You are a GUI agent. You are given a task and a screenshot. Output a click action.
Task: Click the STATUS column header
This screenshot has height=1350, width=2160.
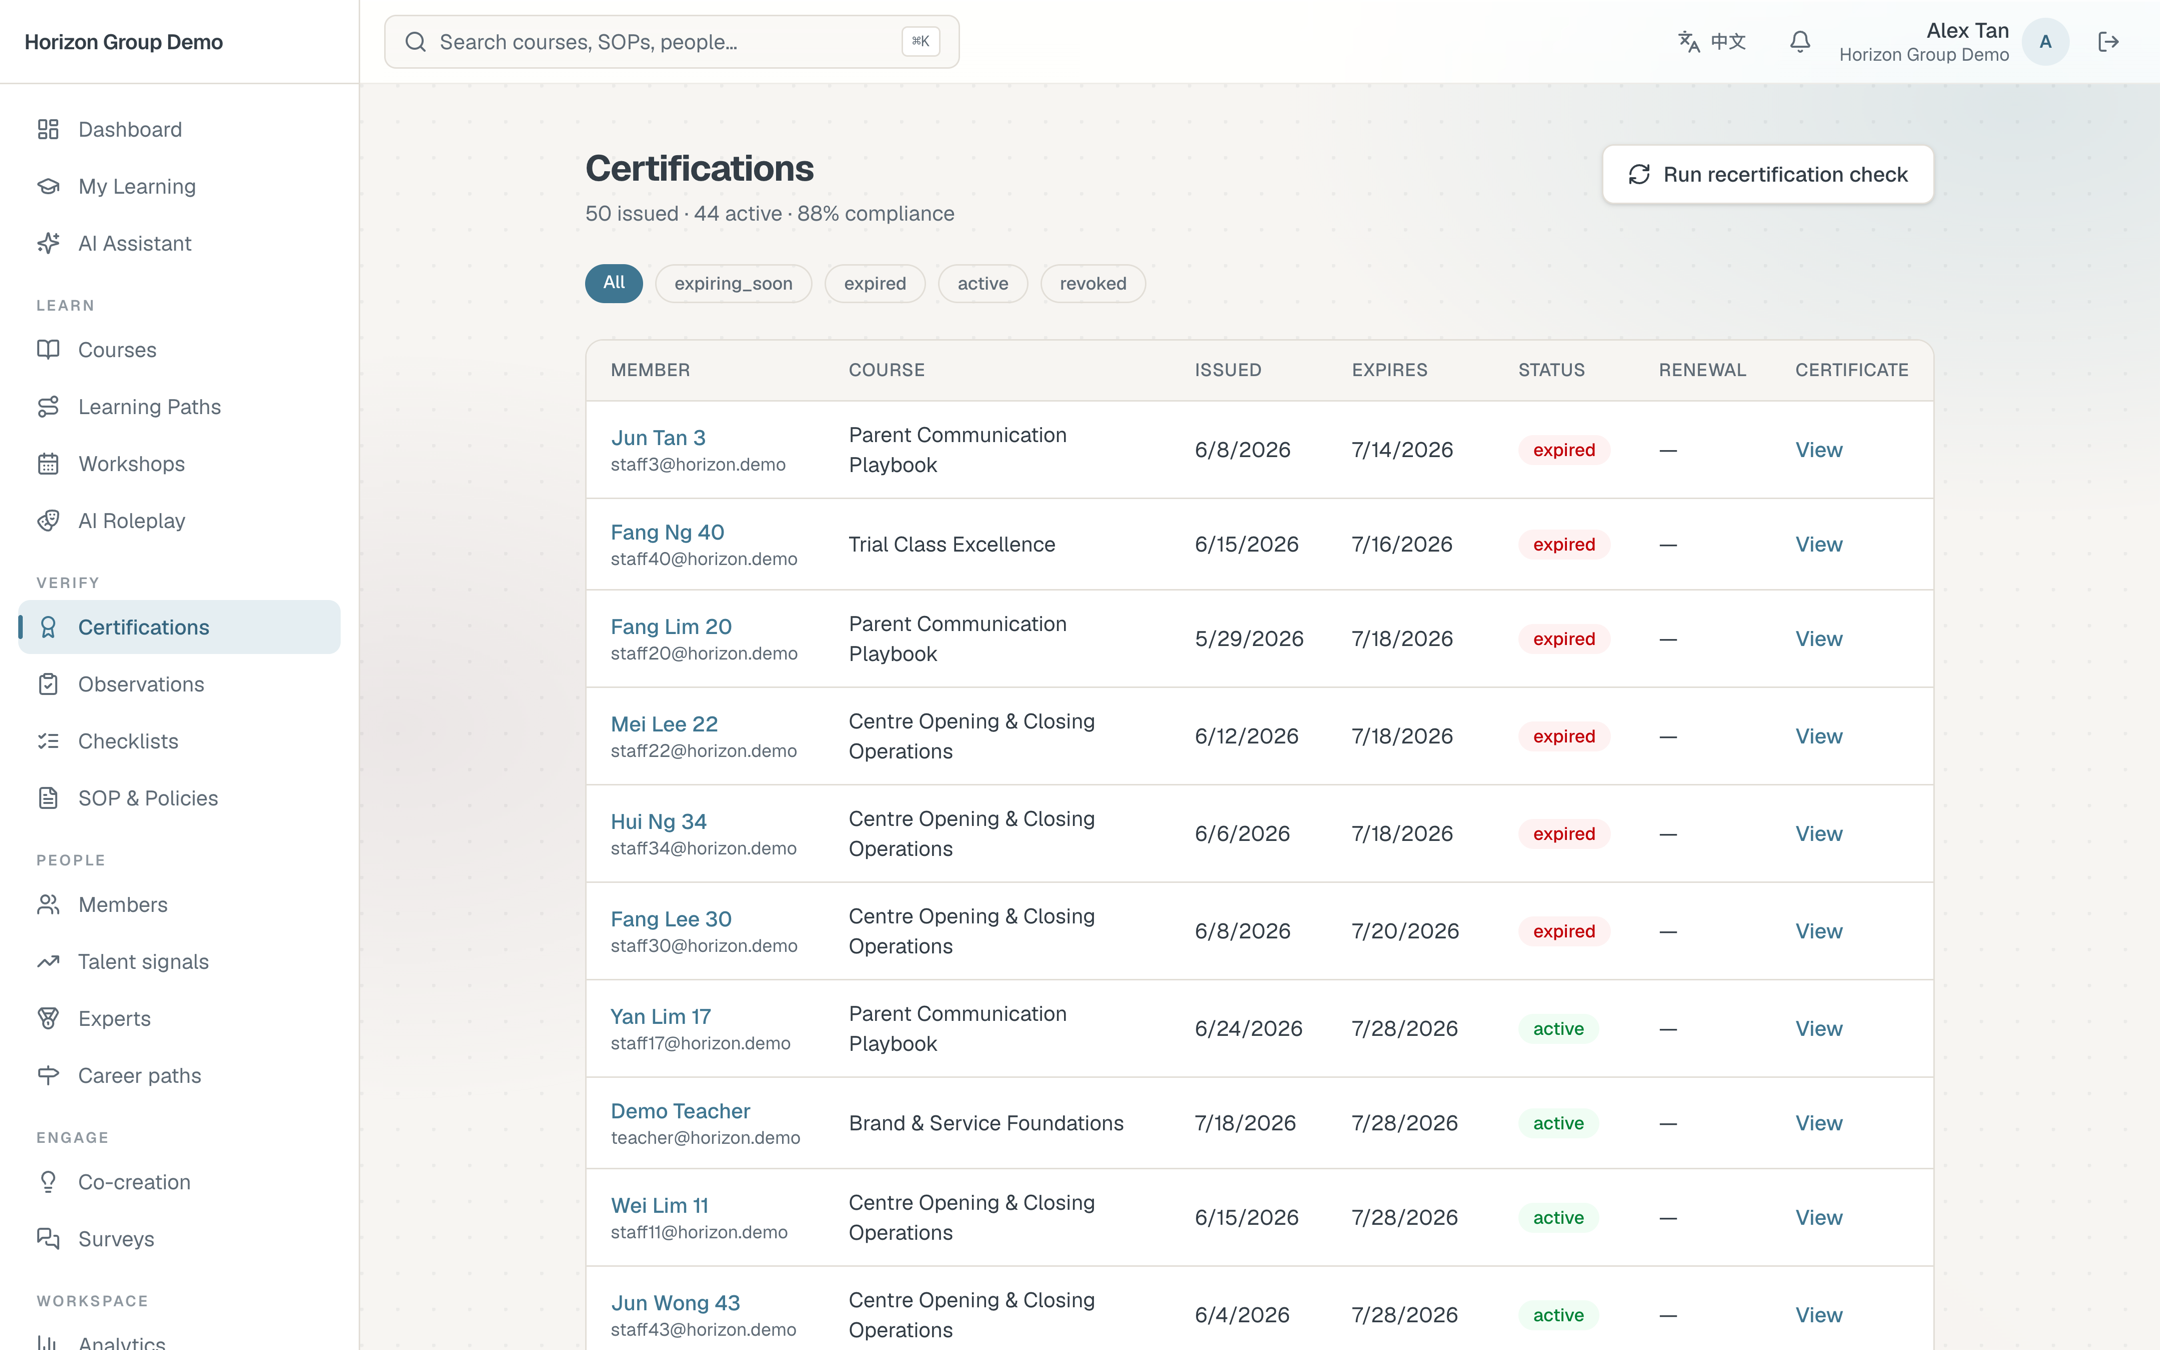point(1551,370)
